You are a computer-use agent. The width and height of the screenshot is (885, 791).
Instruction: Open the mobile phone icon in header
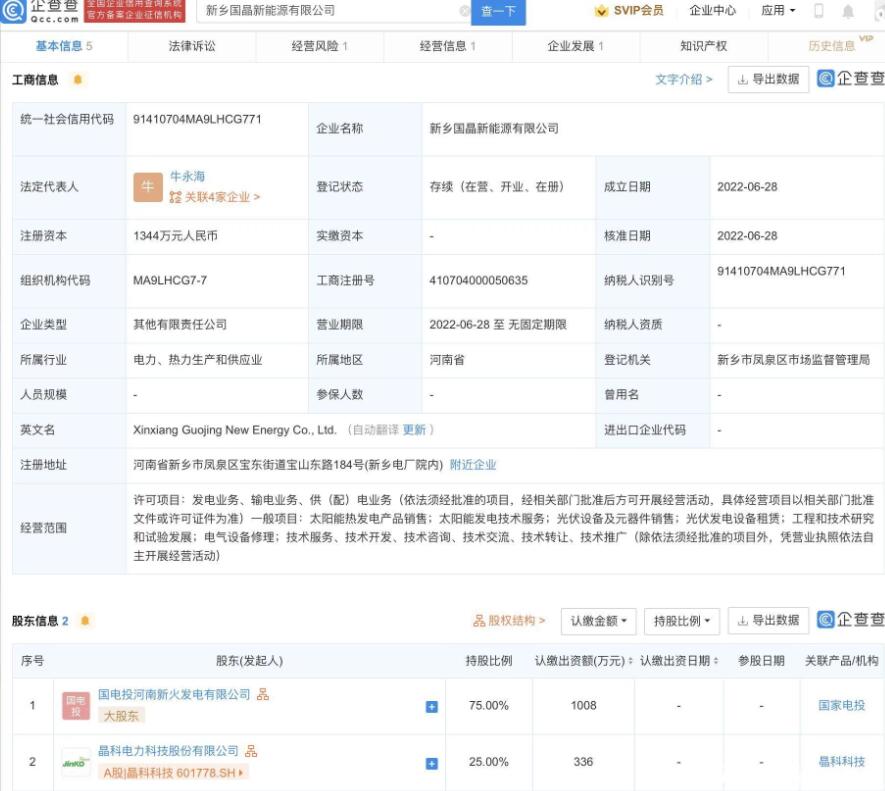(819, 11)
